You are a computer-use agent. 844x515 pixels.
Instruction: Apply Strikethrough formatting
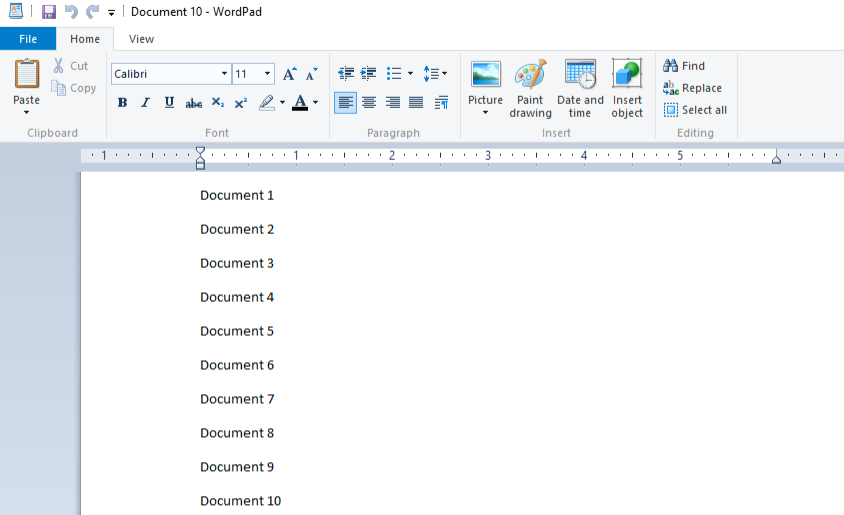(194, 103)
